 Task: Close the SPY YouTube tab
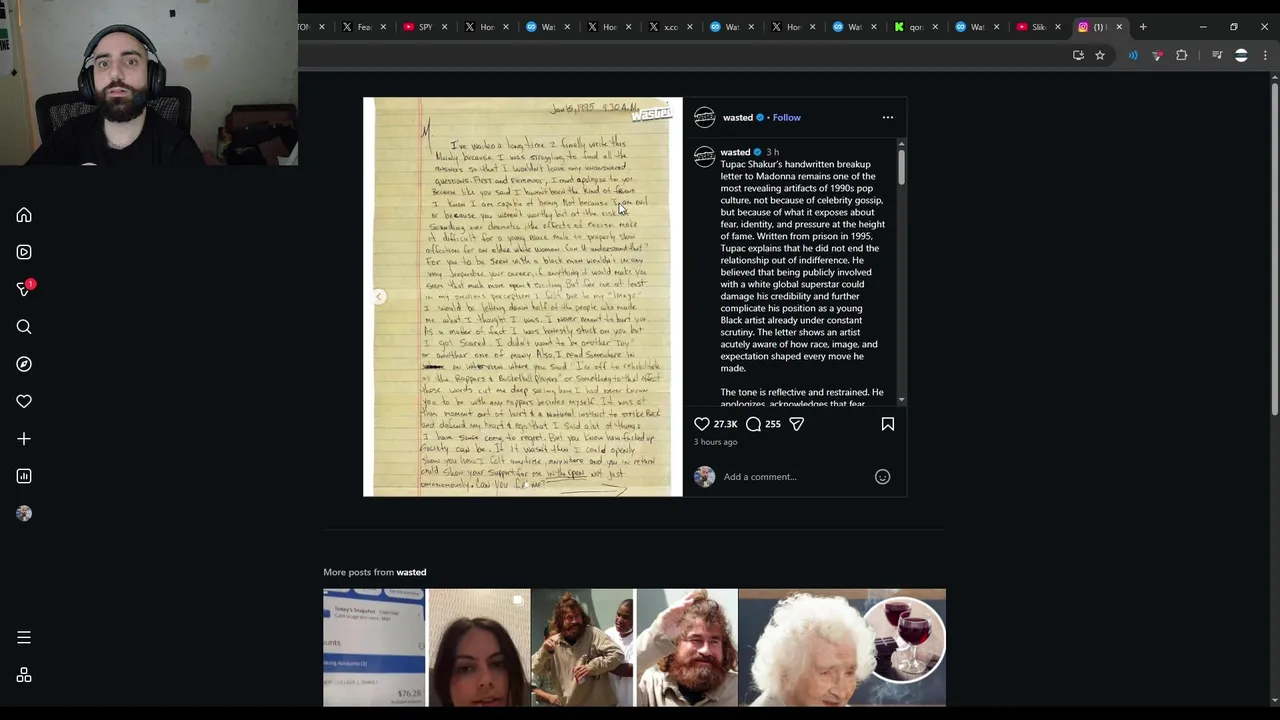(x=444, y=27)
